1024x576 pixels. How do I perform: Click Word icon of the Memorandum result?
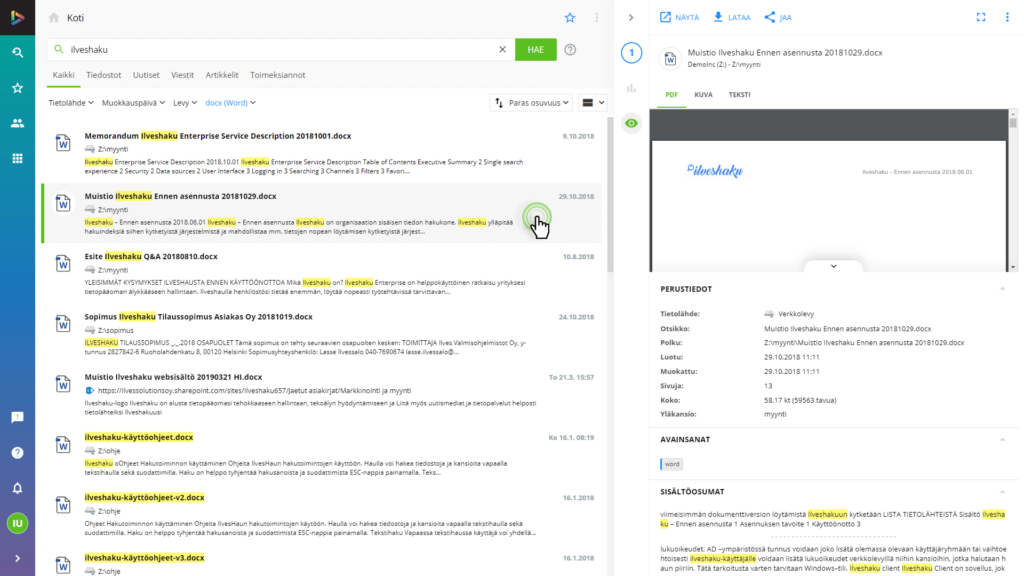(x=63, y=143)
